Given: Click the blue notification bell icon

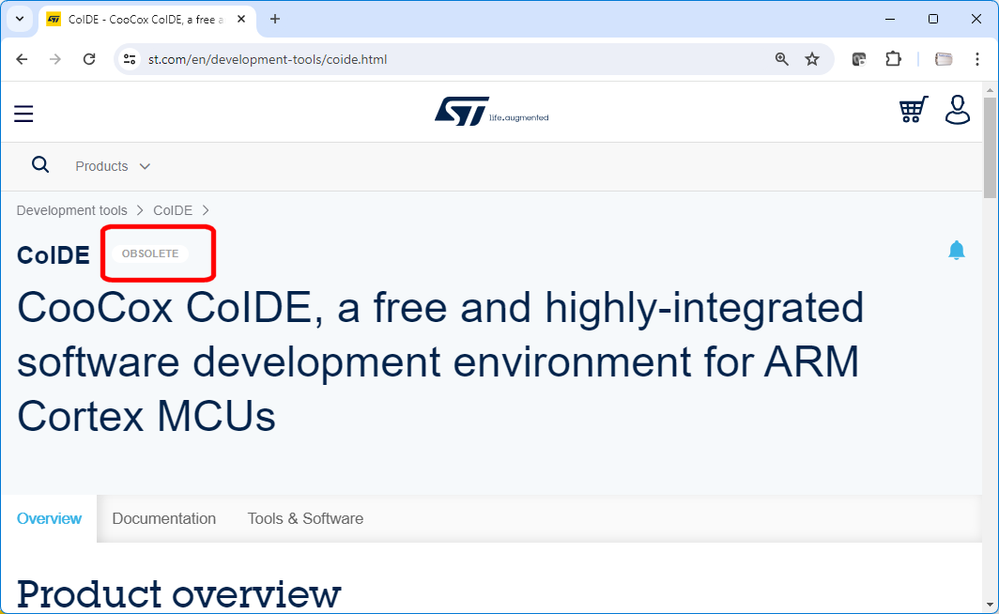Looking at the screenshot, I should coord(956,250).
